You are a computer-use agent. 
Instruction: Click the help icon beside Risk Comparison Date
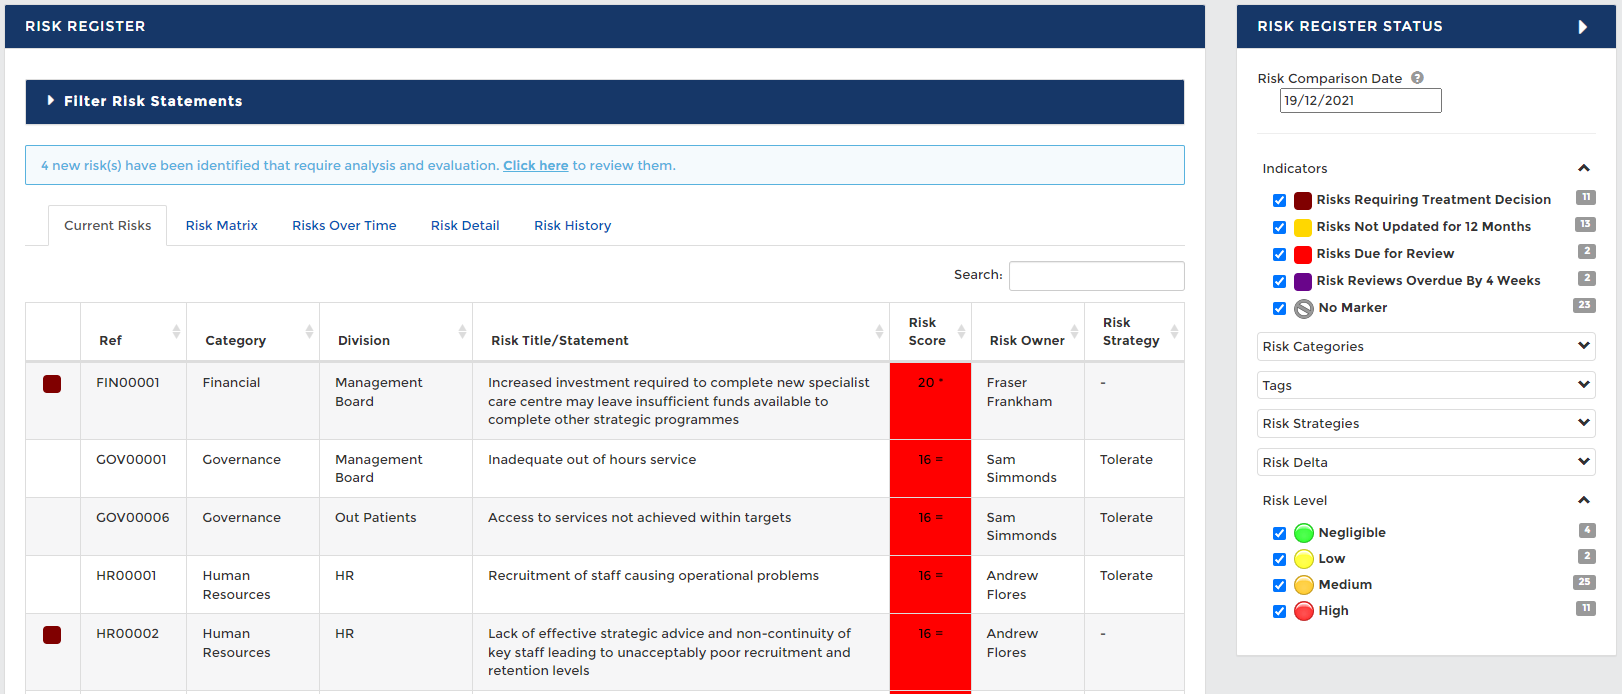click(x=1417, y=78)
